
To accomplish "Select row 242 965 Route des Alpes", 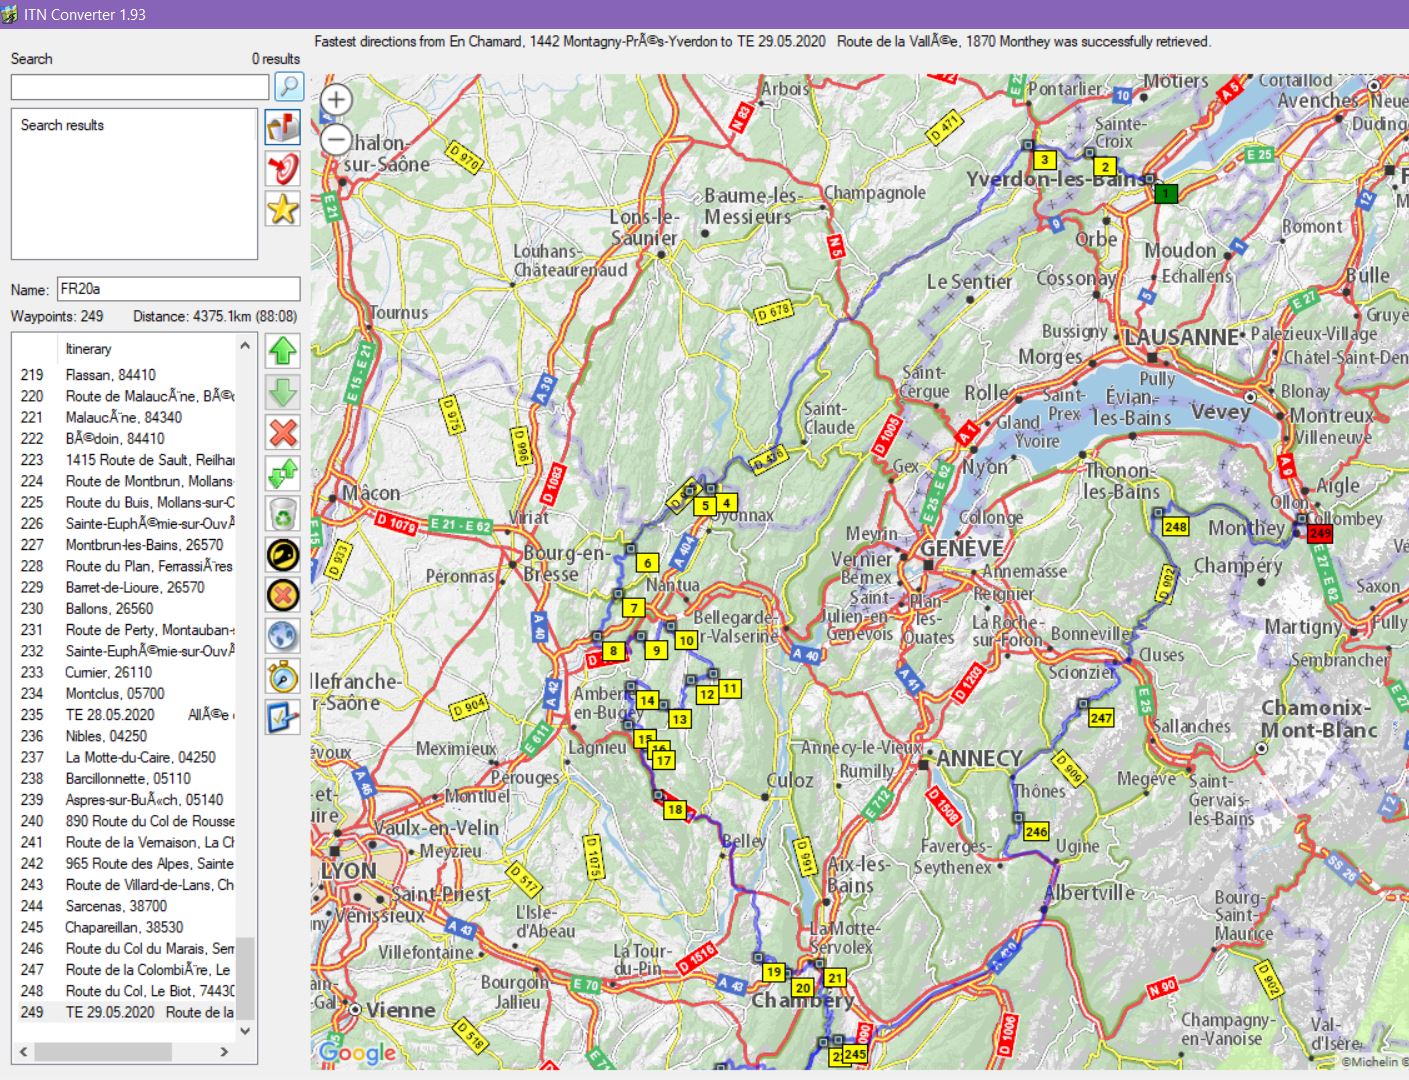I will click(124, 863).
